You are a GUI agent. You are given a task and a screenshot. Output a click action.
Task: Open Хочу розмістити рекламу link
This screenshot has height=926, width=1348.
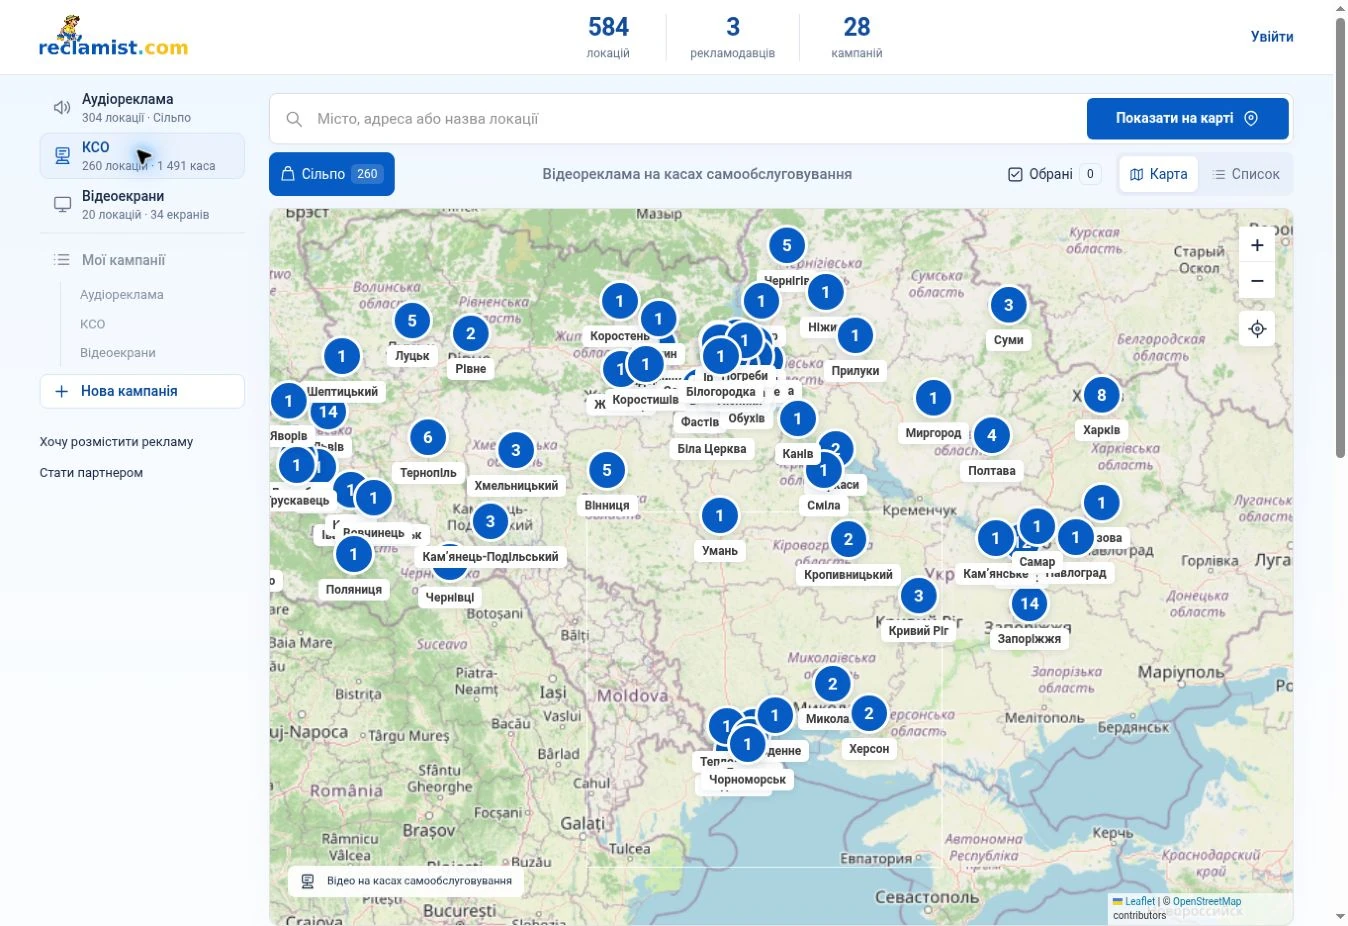pos(116,442)
